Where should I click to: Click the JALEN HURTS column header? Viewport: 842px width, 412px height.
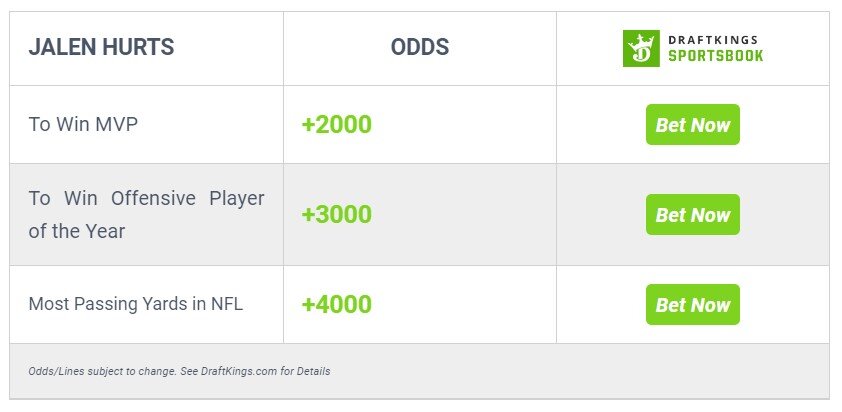click(101, 47)
